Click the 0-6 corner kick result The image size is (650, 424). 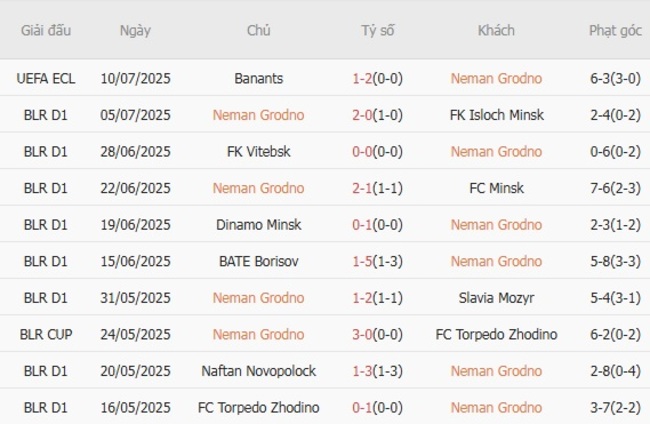[615, 152]
